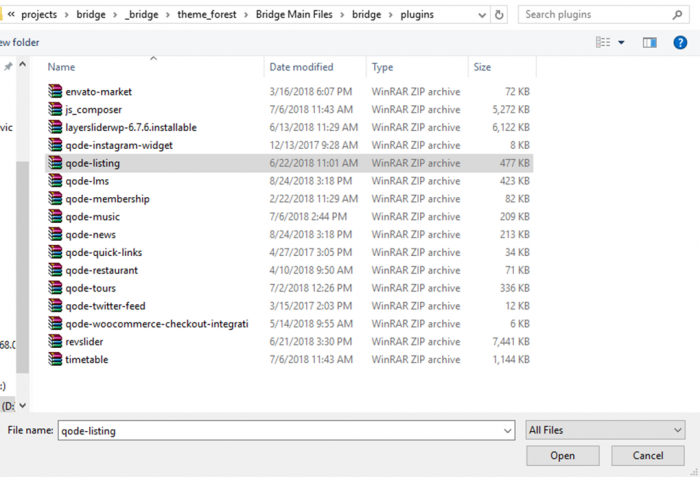This screenshot has height=477, width=700.
Task: Click the qode-news archive icon
Action: [55, 234]
